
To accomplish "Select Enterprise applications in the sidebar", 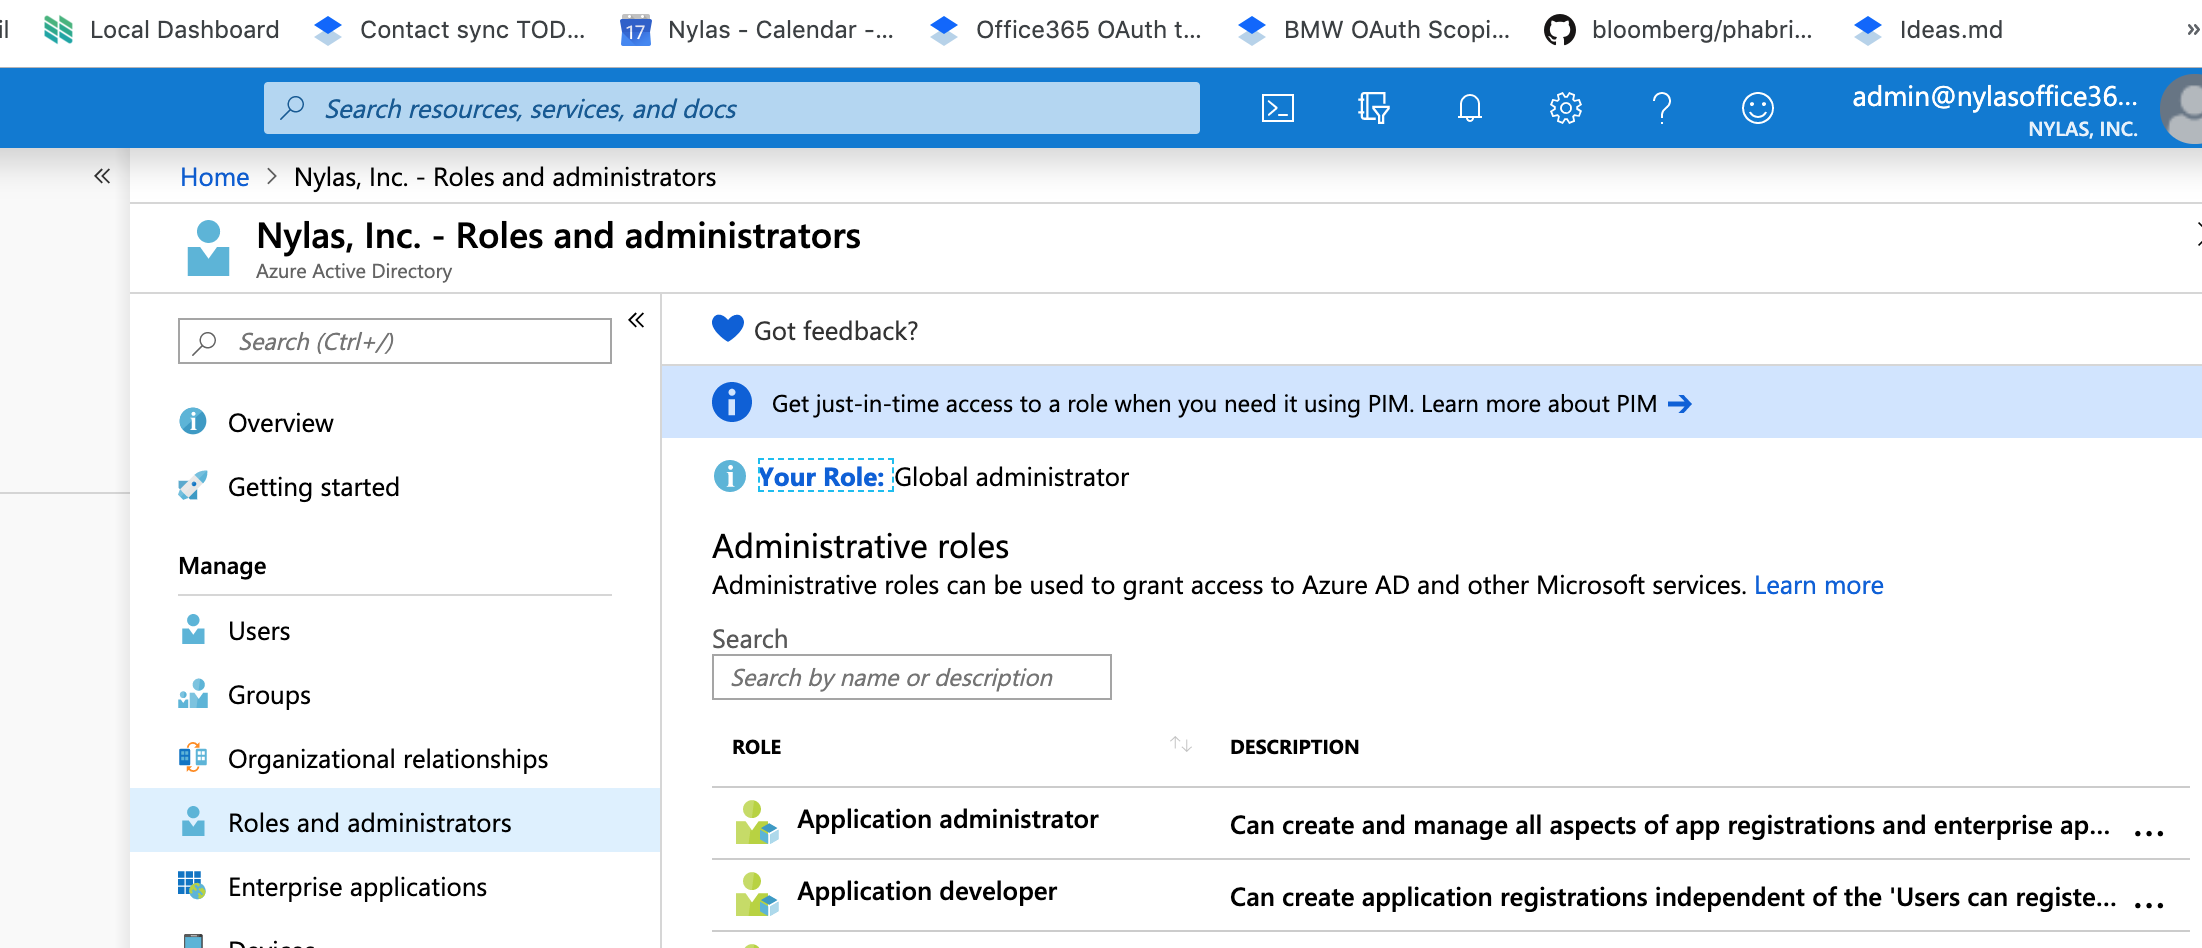I will (x=357, y=886).
